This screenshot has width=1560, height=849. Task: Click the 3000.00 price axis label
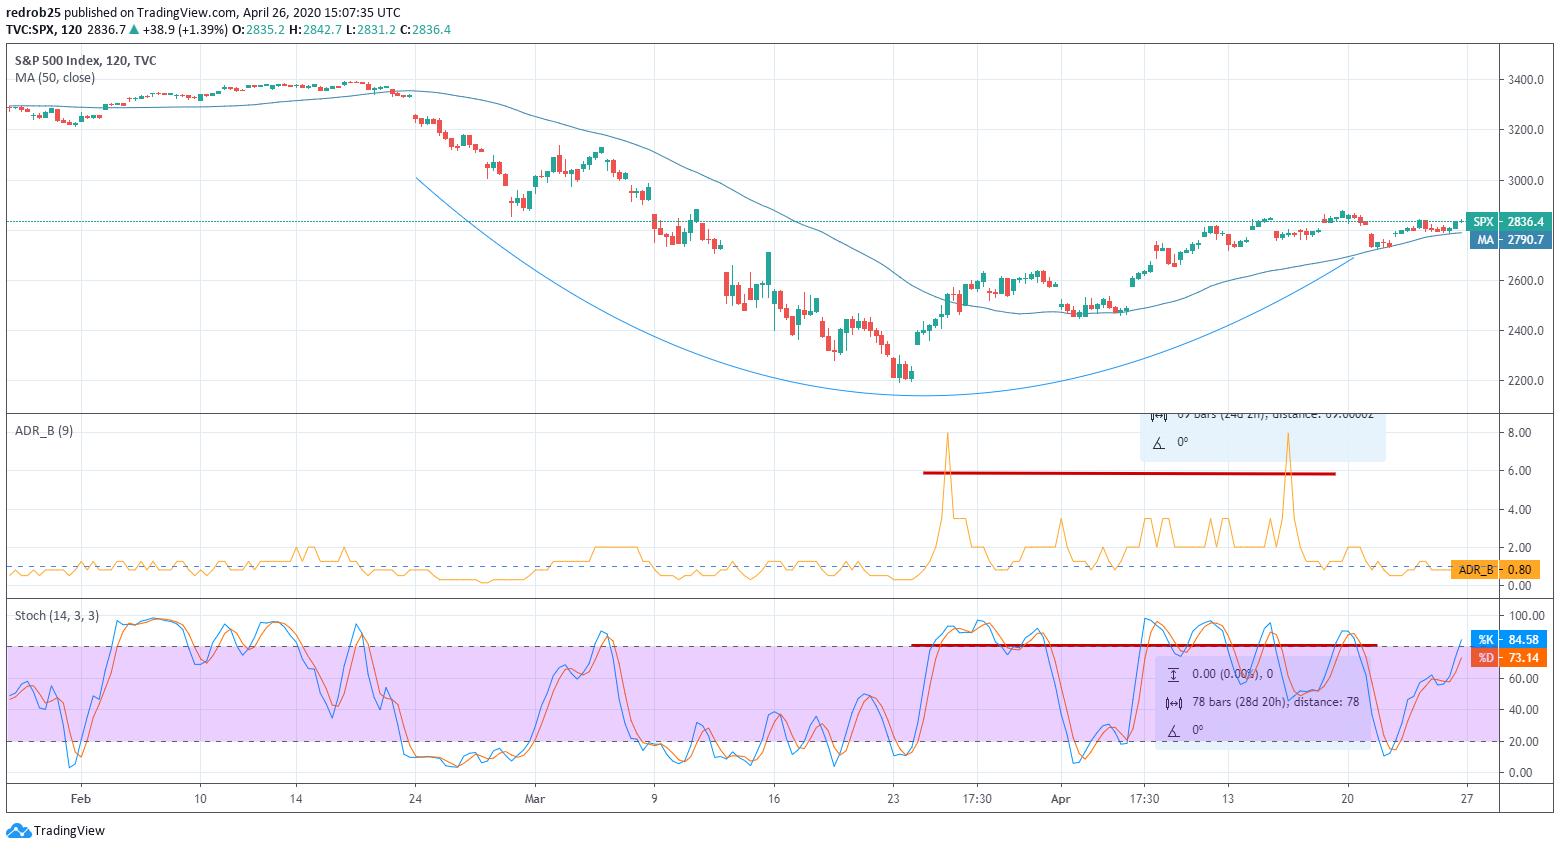[x=1526, y=181]
